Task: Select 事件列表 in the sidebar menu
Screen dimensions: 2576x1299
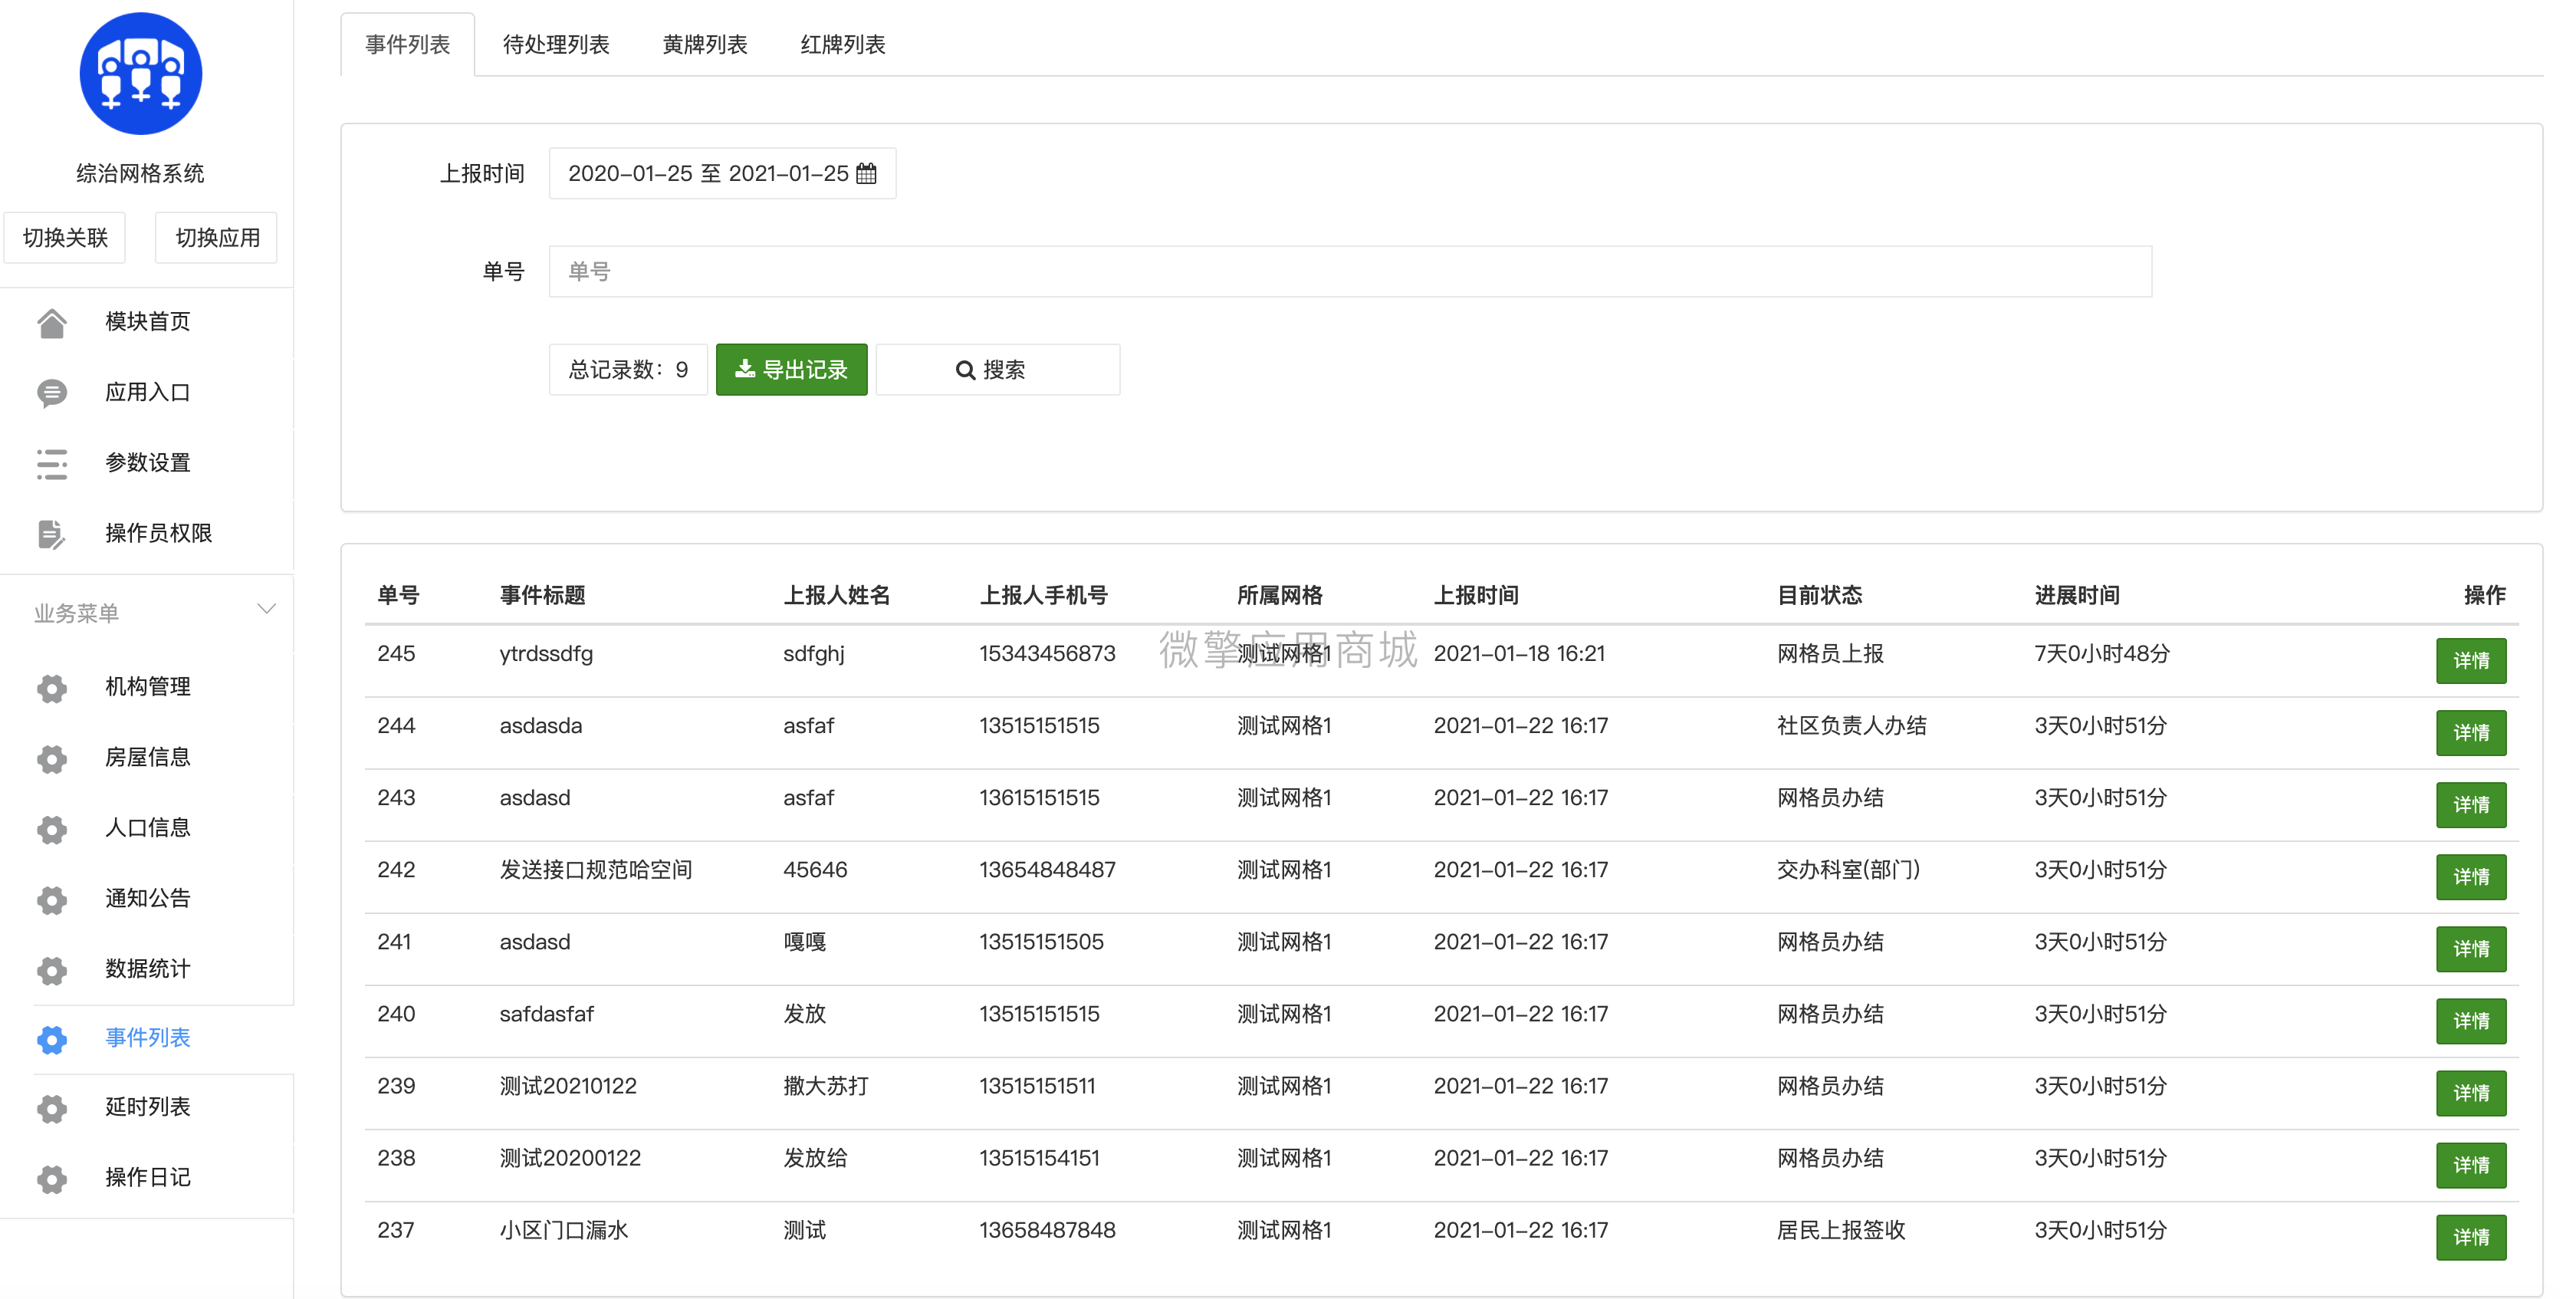Action: pyautogui.click(x=148, y=1037)
